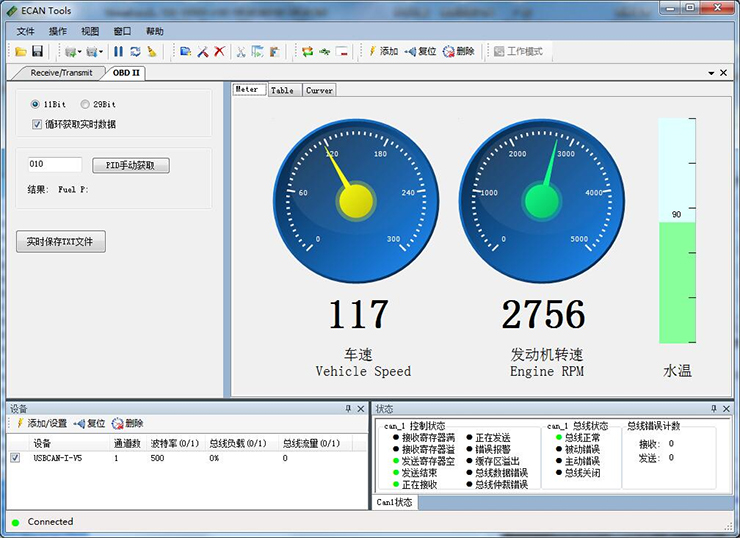Click 添加 lightning icon in main toolbar
This screenshot has height=538, width=740.
382,51
